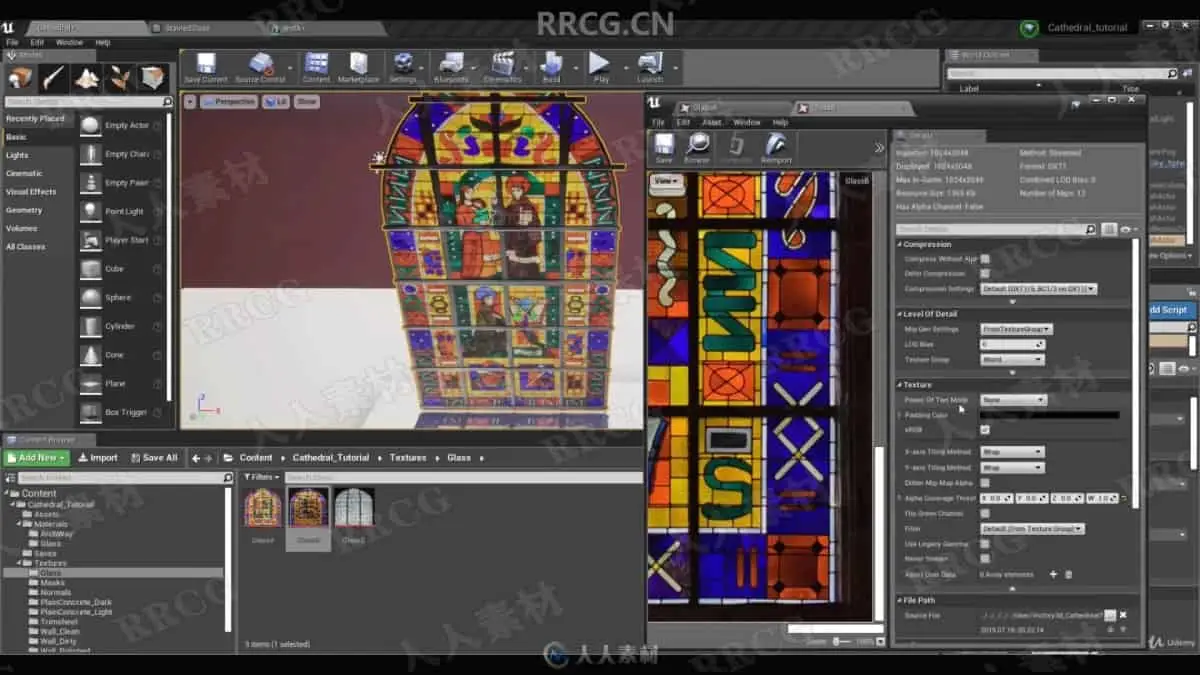Open Texture Group dropdown

click(x=1012, y=359)
